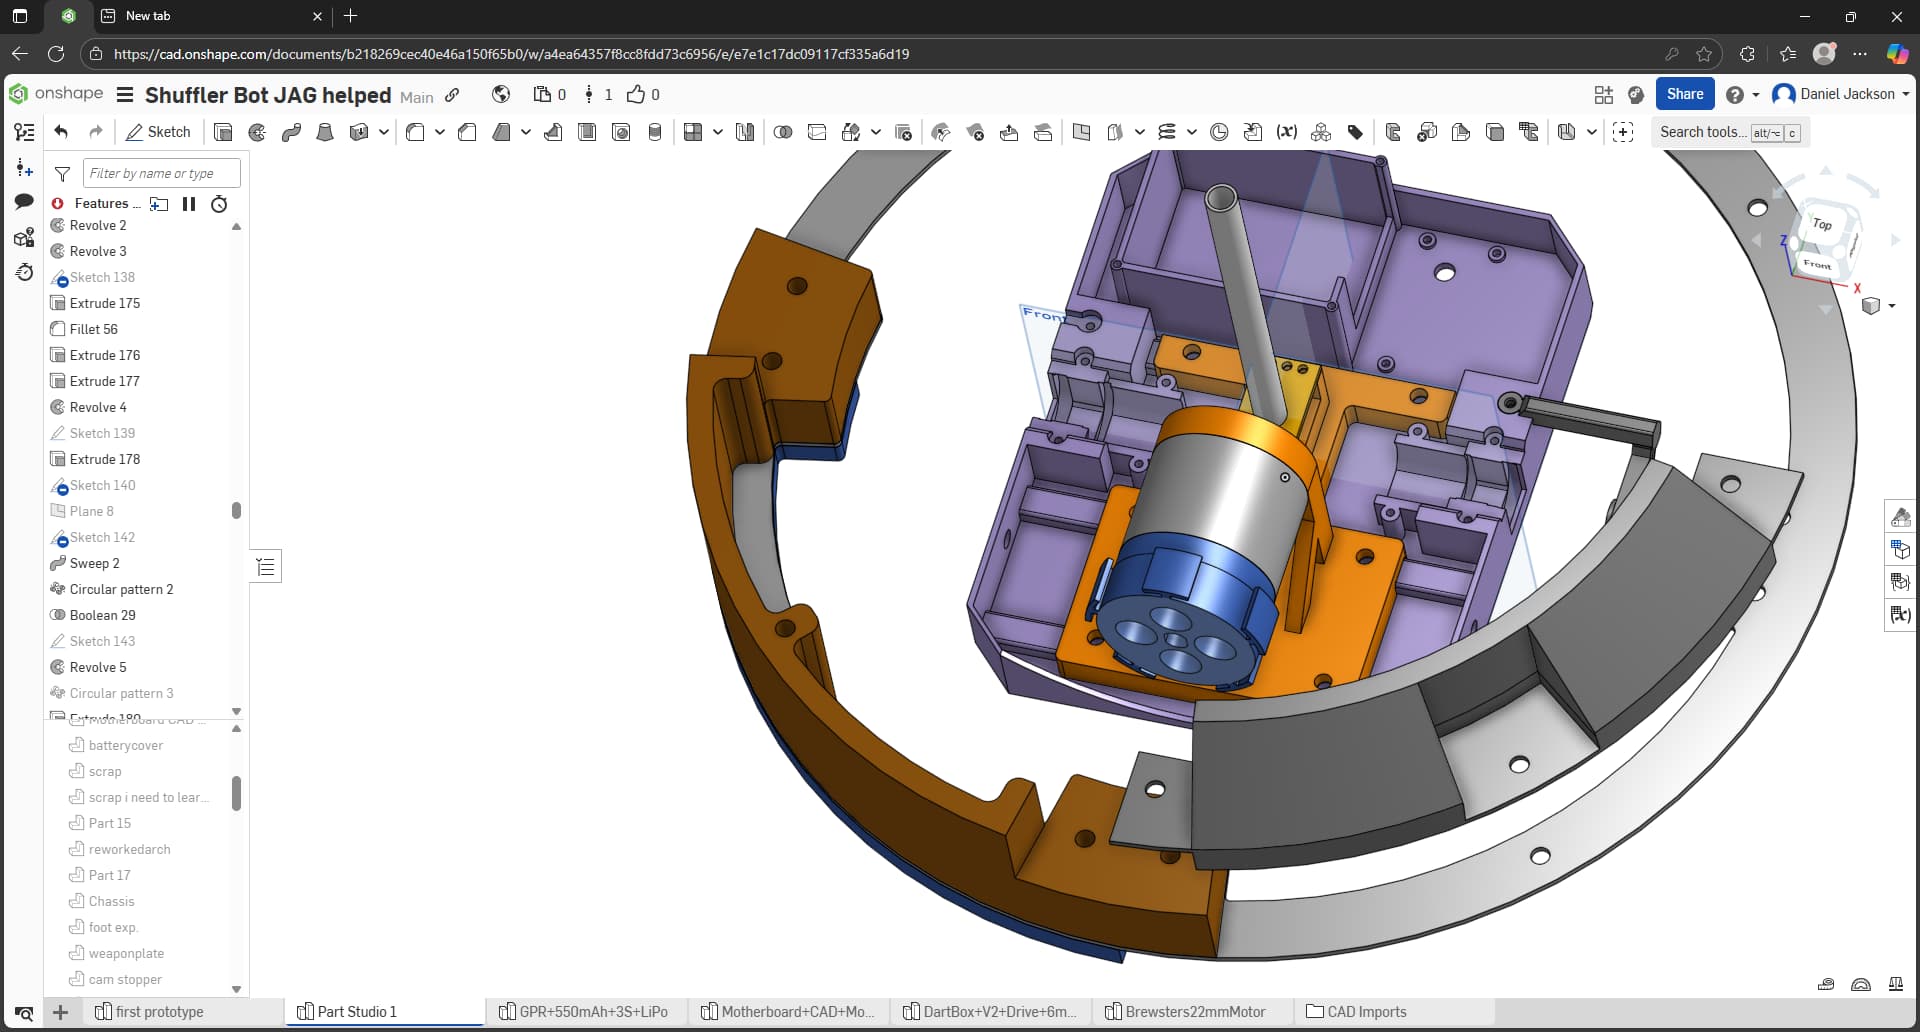Toggle the feature list filter icon
This screenshot has height=1032, width=1920.
[x=62, y=174]
